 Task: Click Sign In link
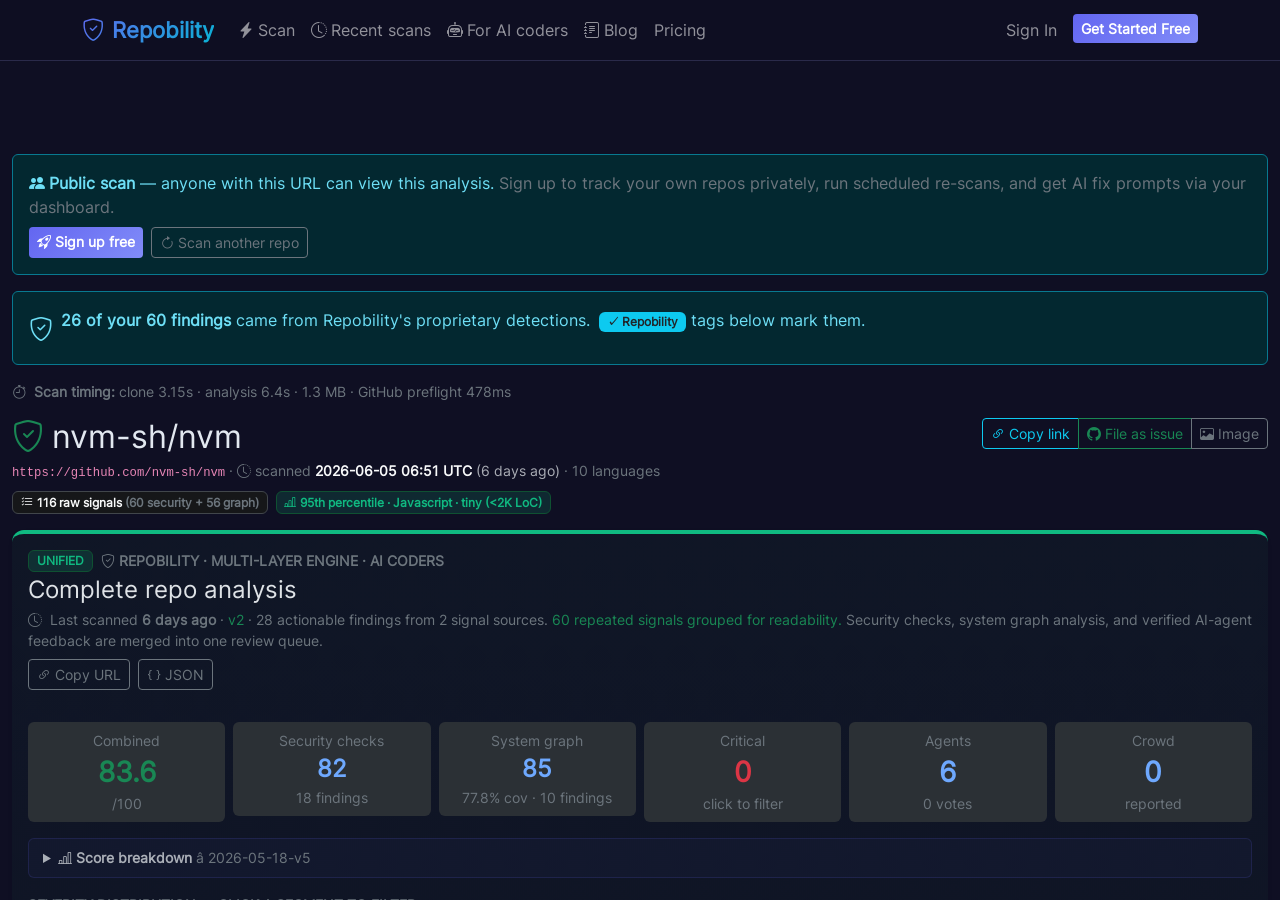1031,30
